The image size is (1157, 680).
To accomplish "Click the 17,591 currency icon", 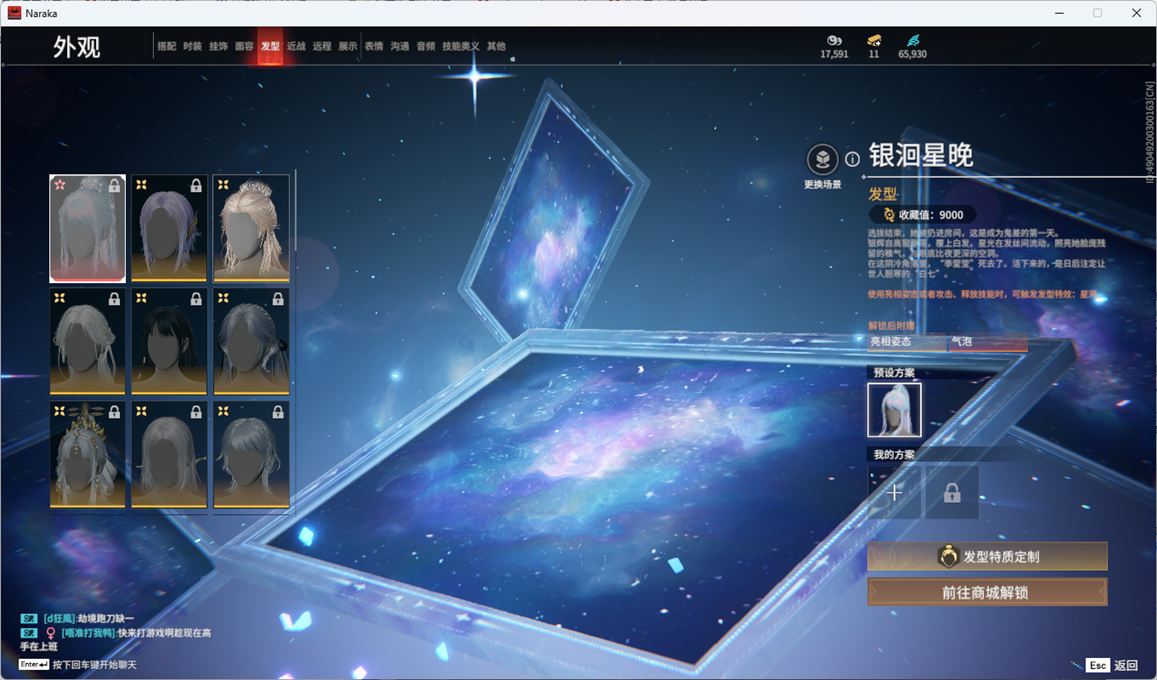I will (x=834, y=40).
